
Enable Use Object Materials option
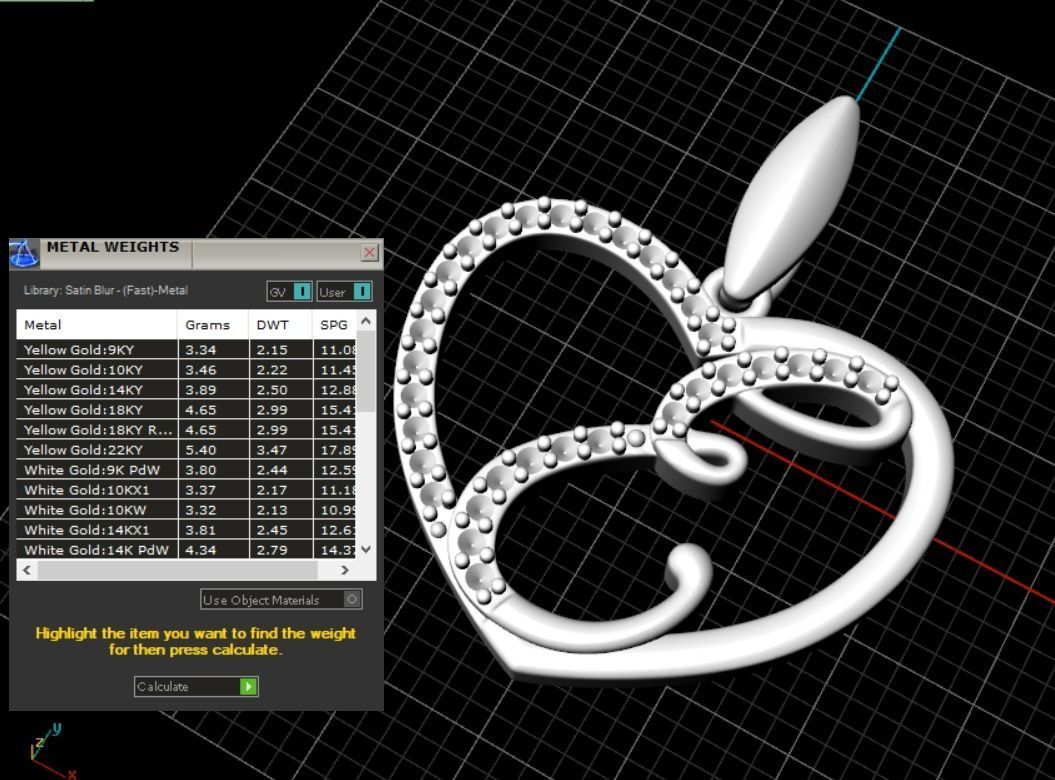coord(281,599)
